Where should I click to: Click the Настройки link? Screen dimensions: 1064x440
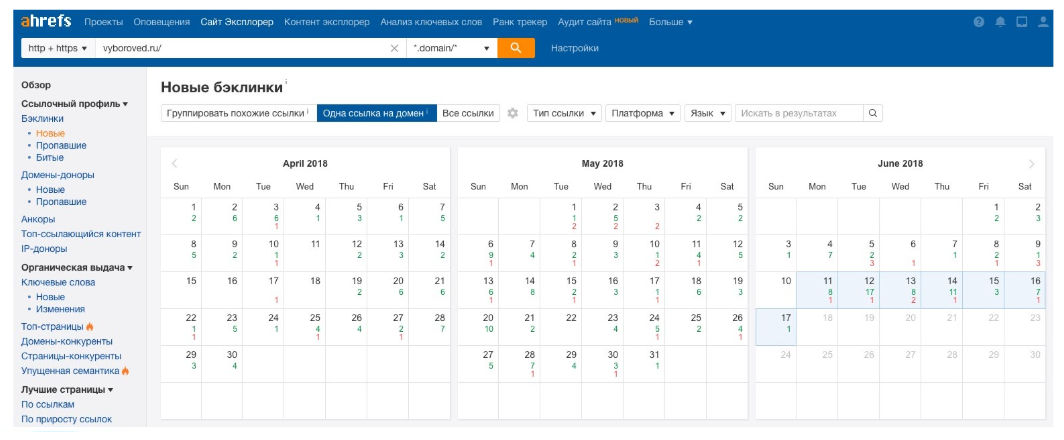point(575,48)
